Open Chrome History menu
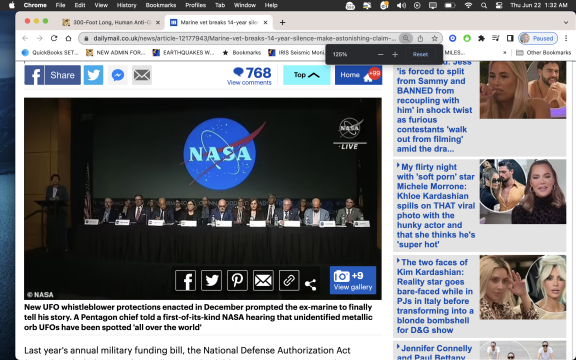The height and width of the screenshot is (360, 576). (126, 5)
